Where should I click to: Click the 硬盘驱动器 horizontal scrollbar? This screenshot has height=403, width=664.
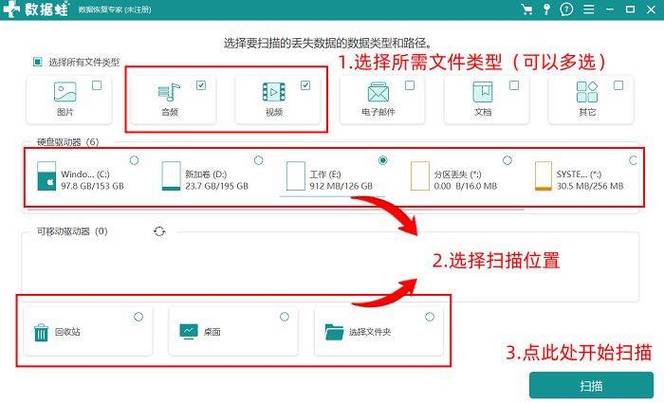(274, 209)
